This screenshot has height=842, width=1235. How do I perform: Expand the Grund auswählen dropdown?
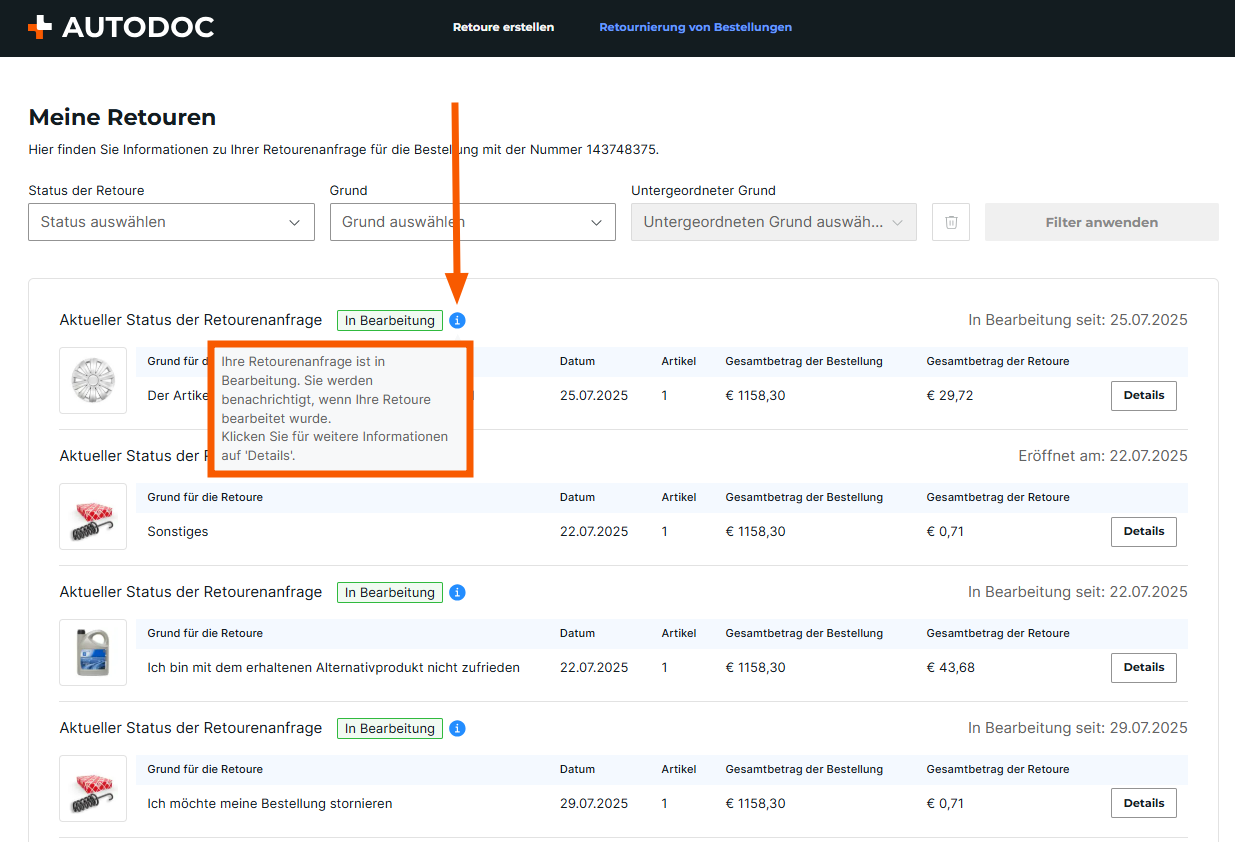(472, 222)
